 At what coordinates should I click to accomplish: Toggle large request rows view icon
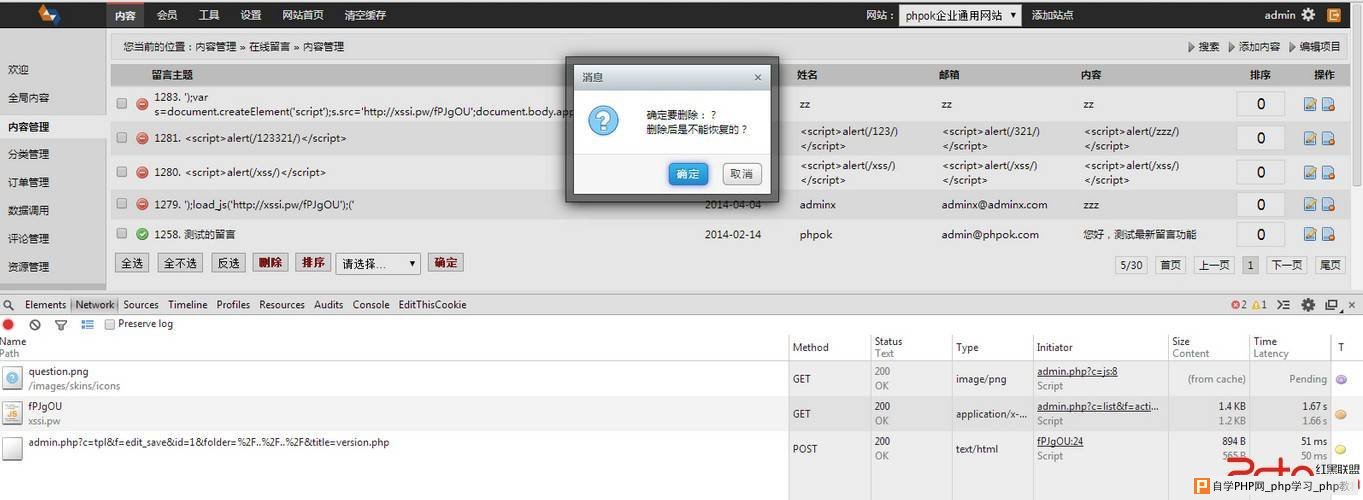coord(87,324)
